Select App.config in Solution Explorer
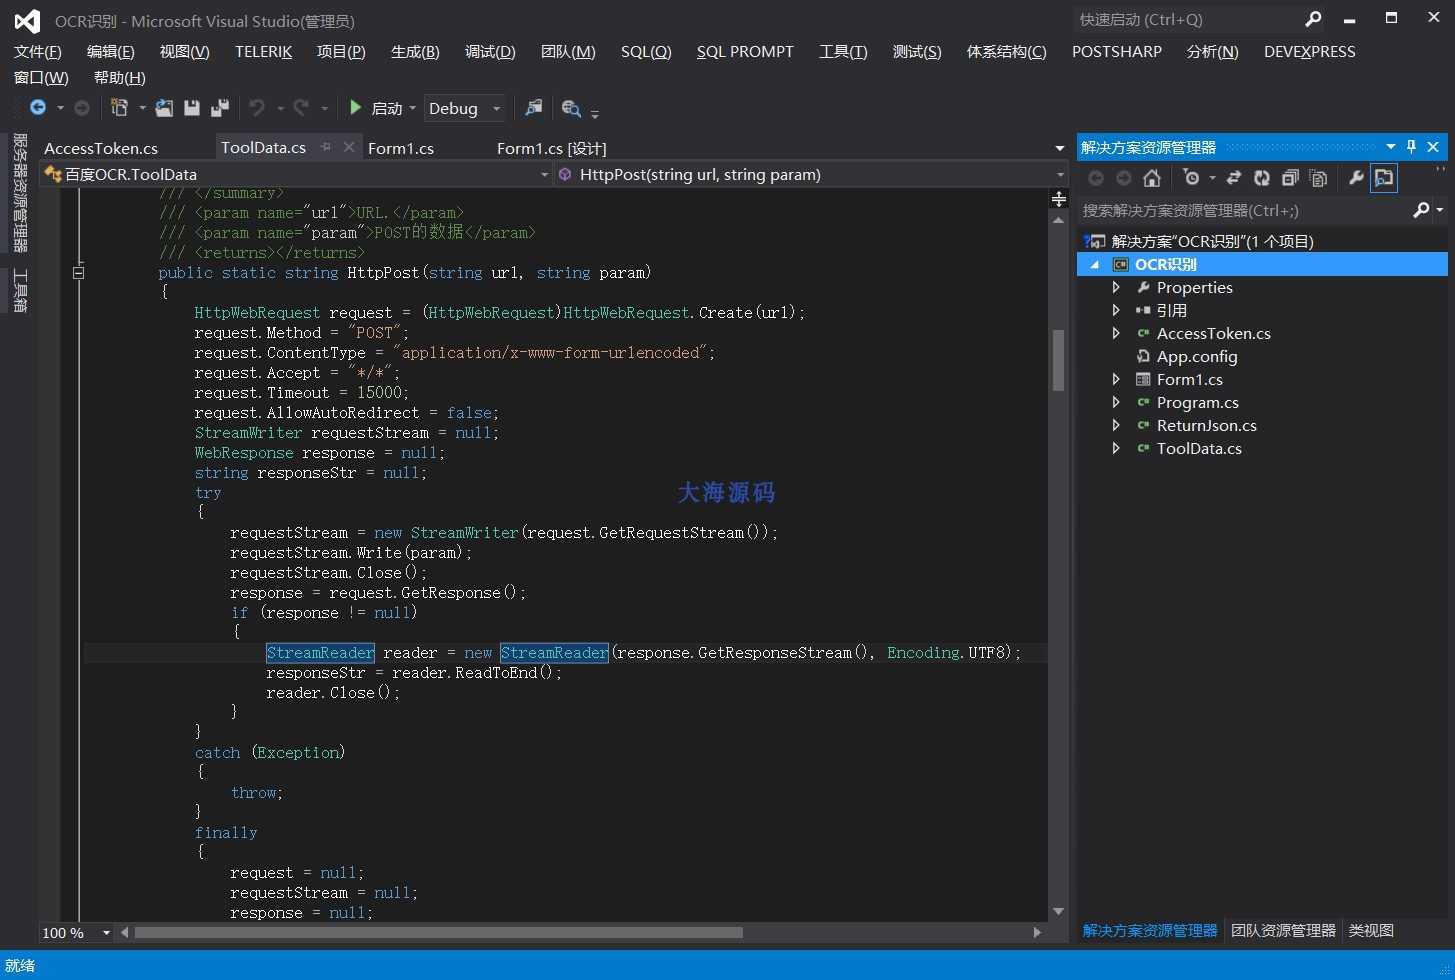Image resolution: width=1455 pixels, height=980 pixels. coord(1197,356)
